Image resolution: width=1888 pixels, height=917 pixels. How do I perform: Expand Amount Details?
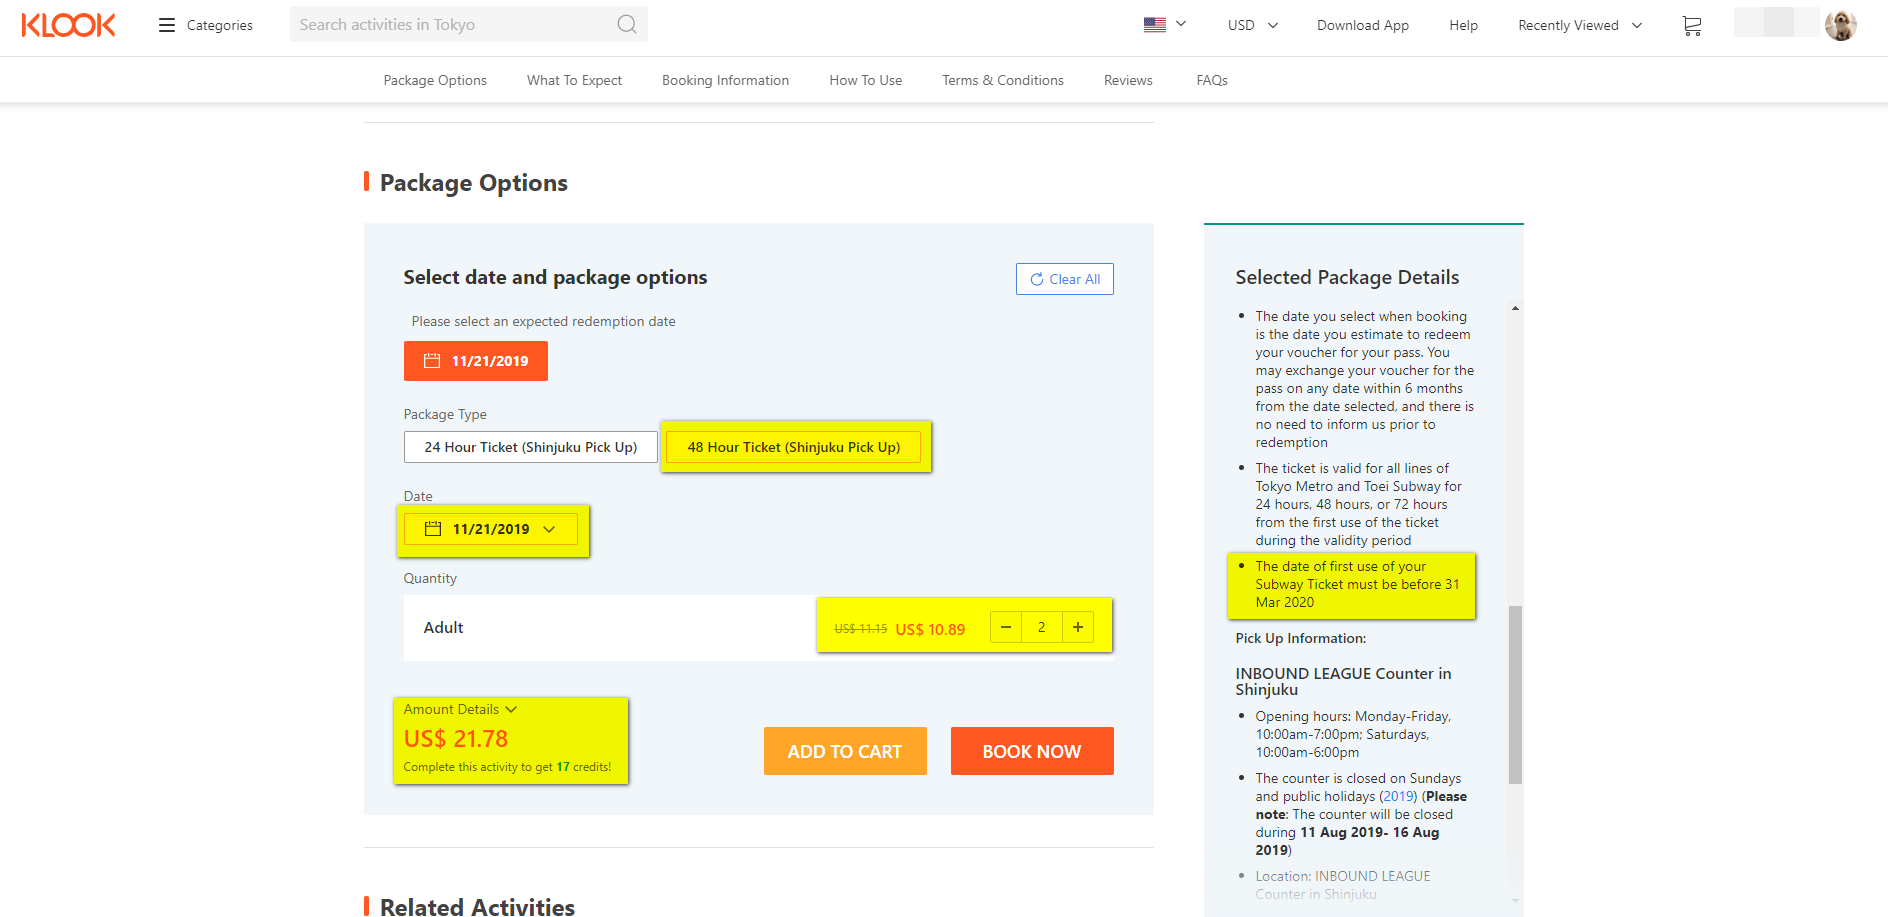460,709
